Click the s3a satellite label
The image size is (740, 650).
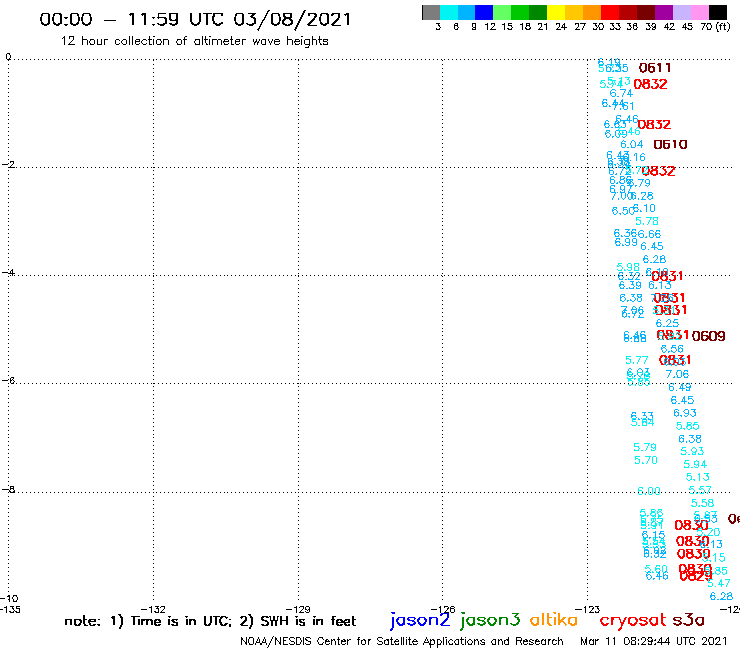(x=689, y=621)
